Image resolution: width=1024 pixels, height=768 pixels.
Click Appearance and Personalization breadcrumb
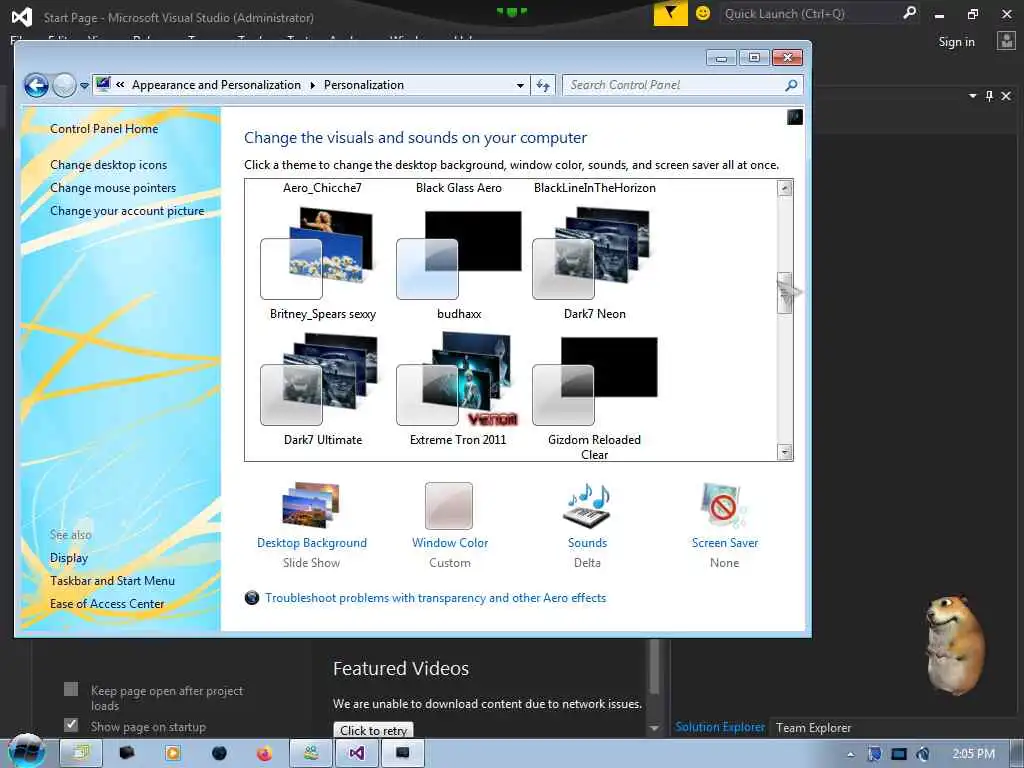[x=216, y=85]
